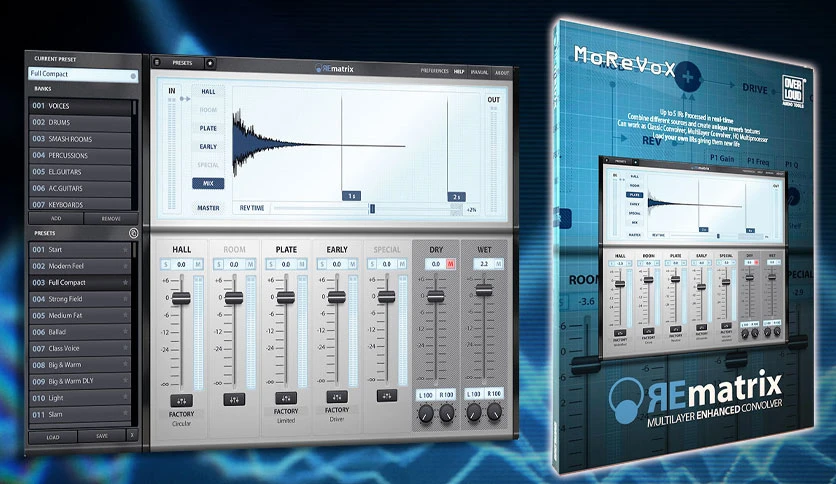Select the 004 Strong Field preset
Screen dimensions: 836x484
coord(80,299)
